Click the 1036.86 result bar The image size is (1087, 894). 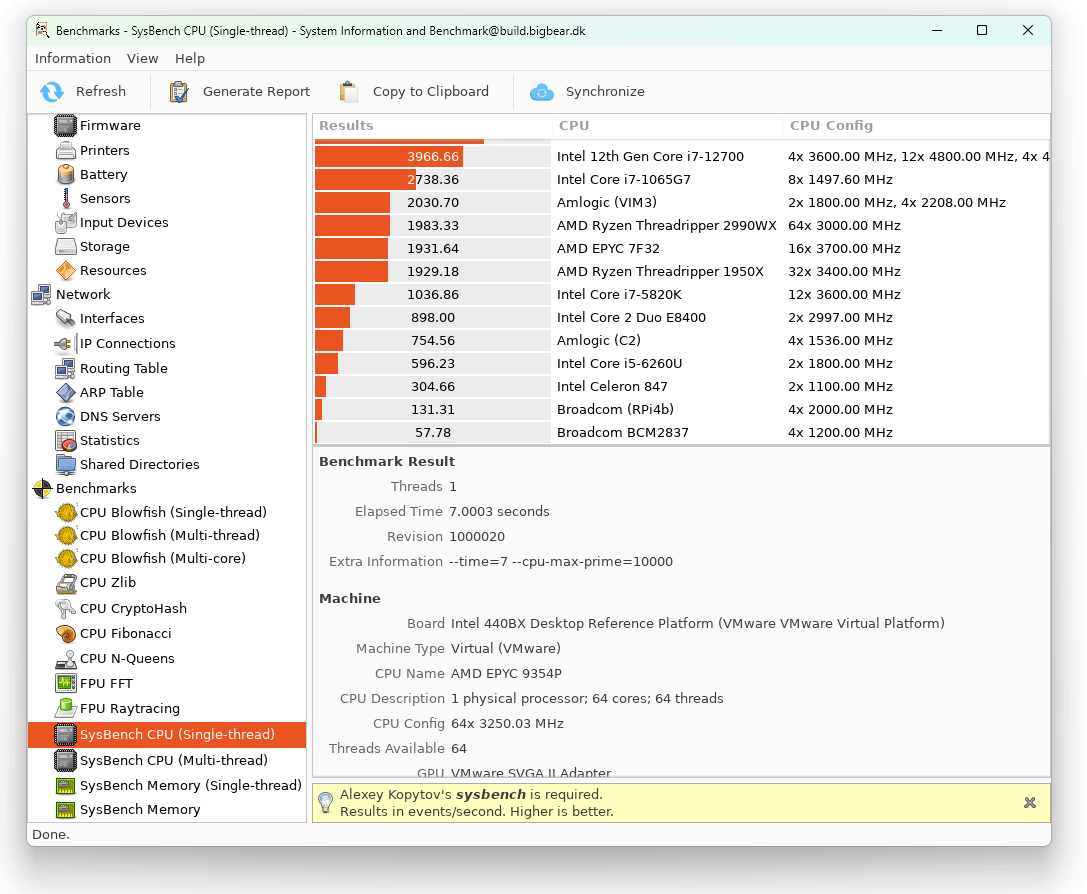(x=433, y=295)
